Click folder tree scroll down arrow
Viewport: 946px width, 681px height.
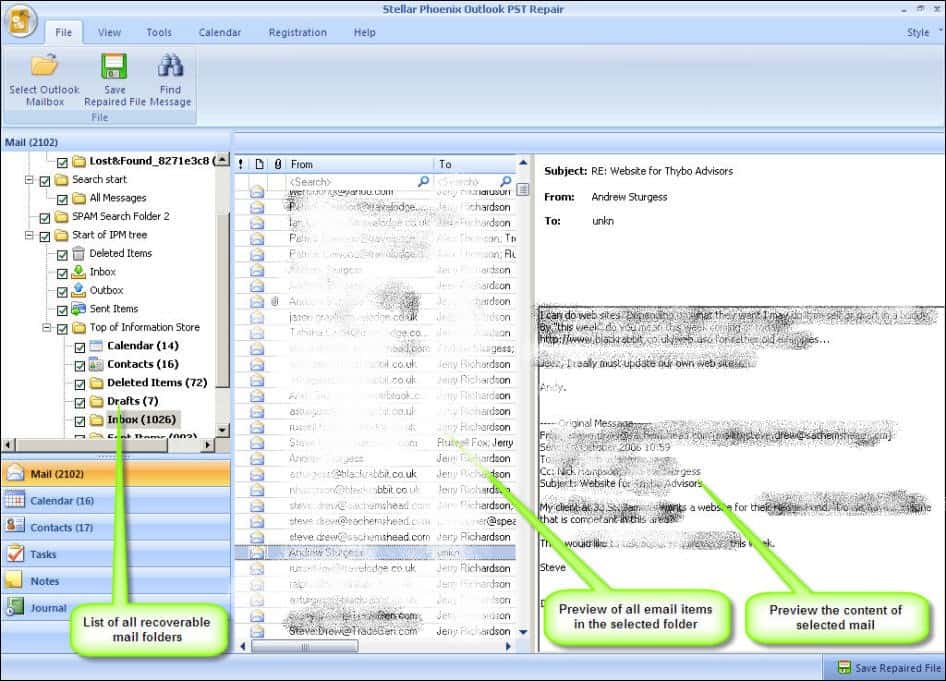click(x=223, y=430)
